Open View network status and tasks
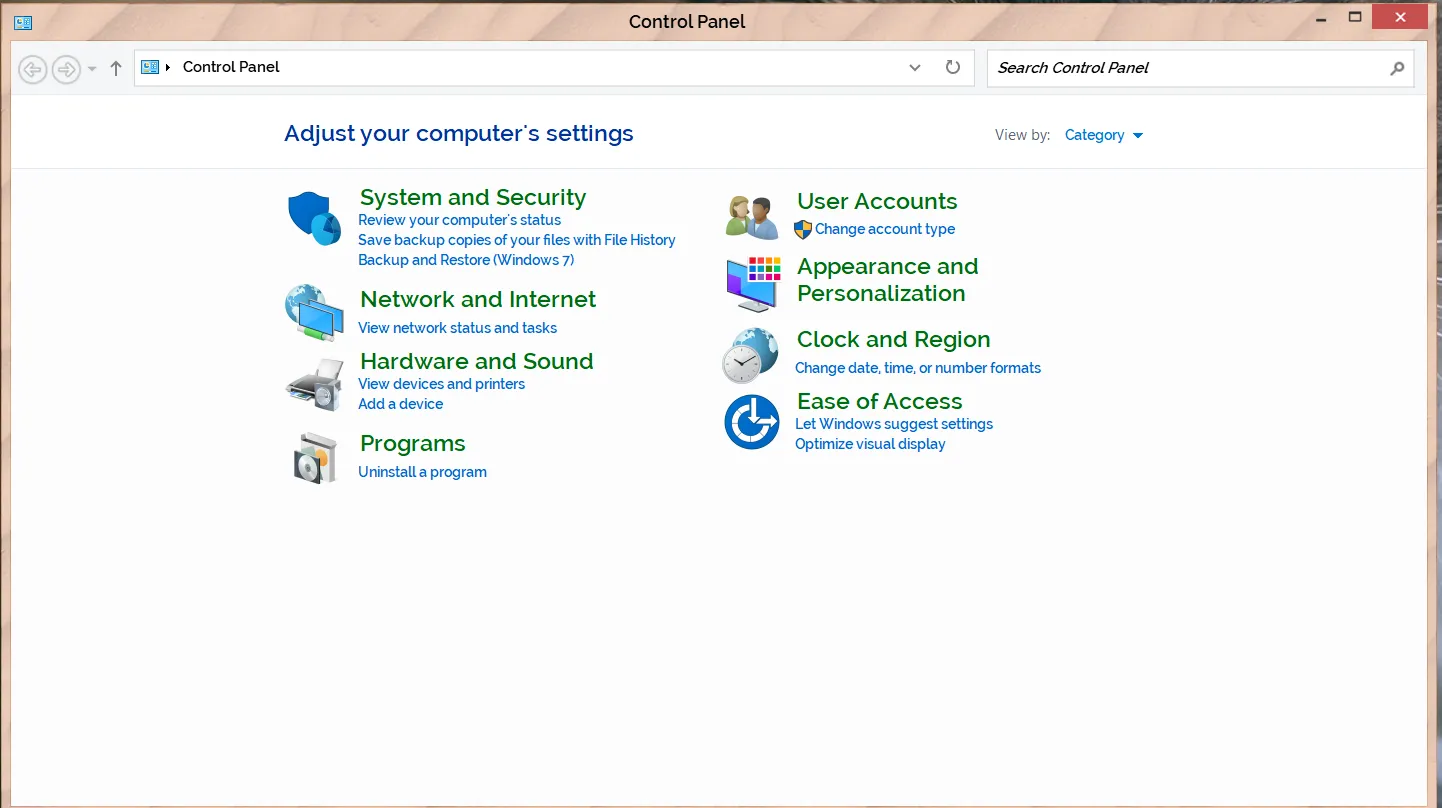This screenshot has width=1442, height=808. point(457,328)
